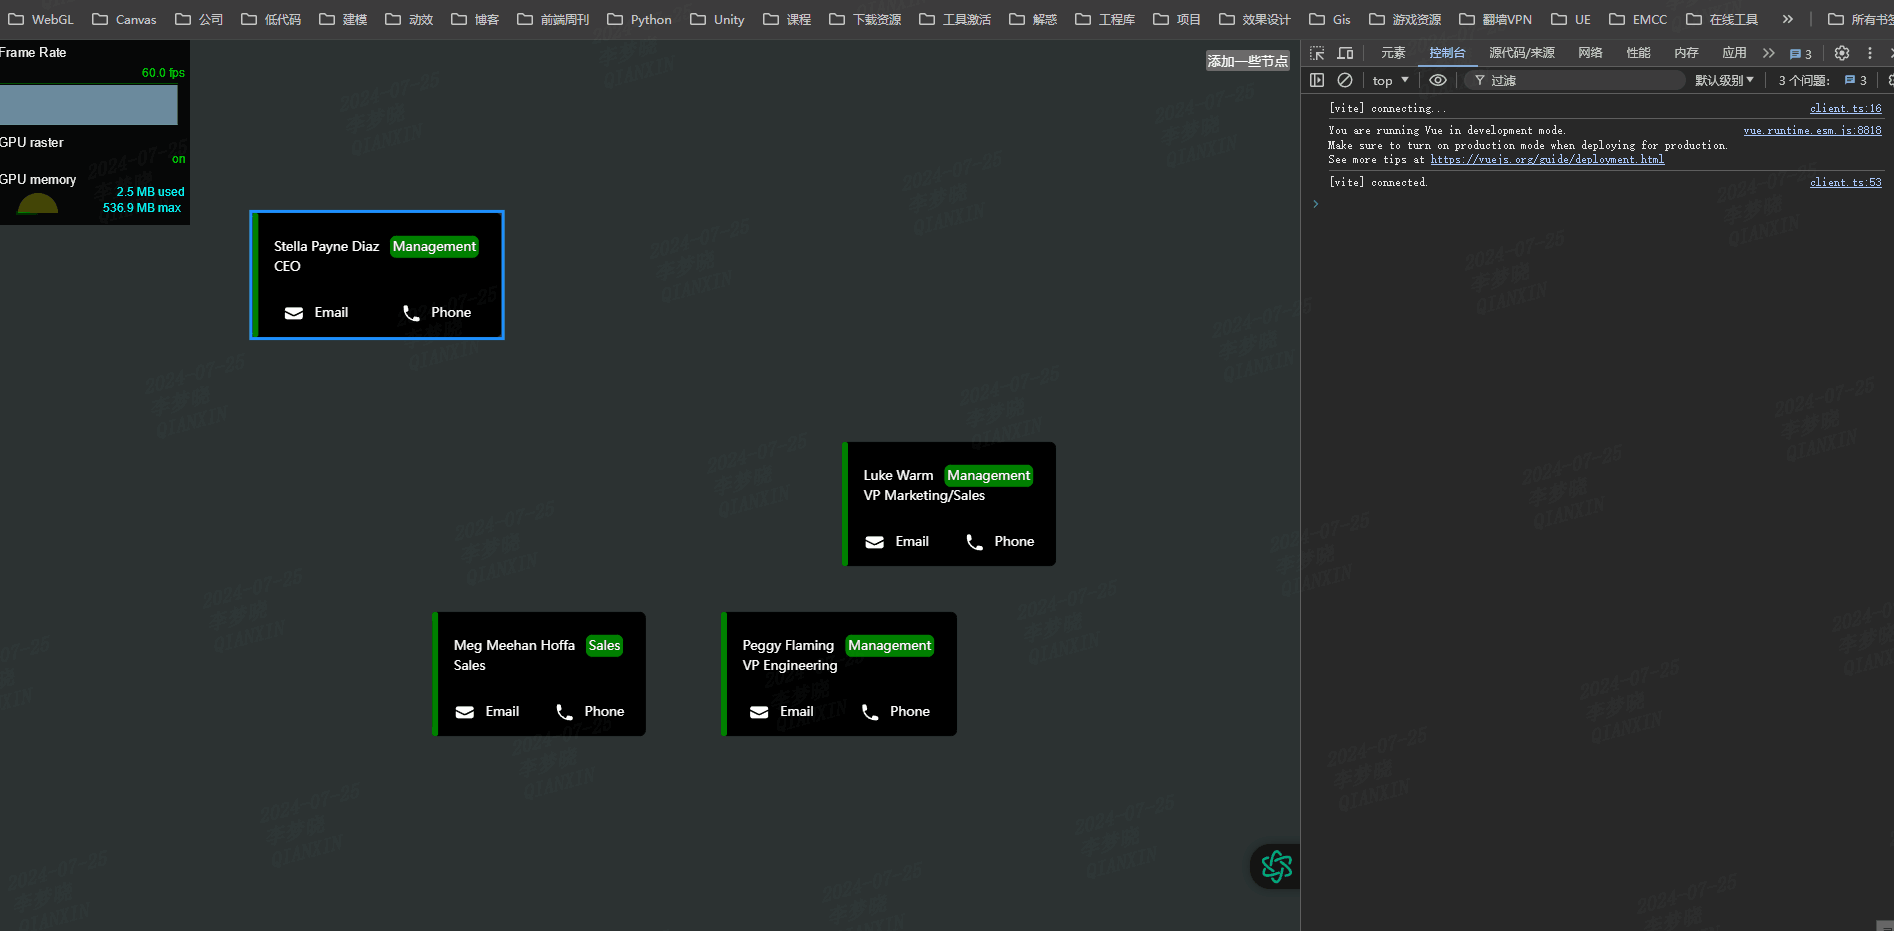Screen dimensions: 1894x931
Task: Clear the console with the ban icon
Action: click(x=1345, y=80)
